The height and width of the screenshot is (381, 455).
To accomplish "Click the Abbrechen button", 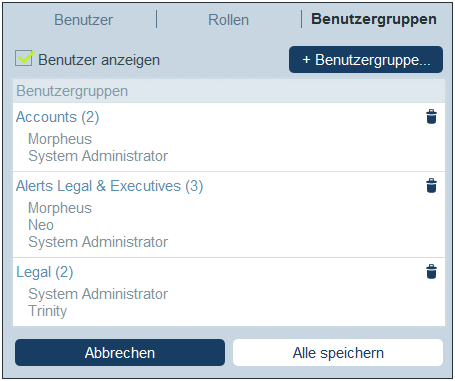I will coord(120,353).
